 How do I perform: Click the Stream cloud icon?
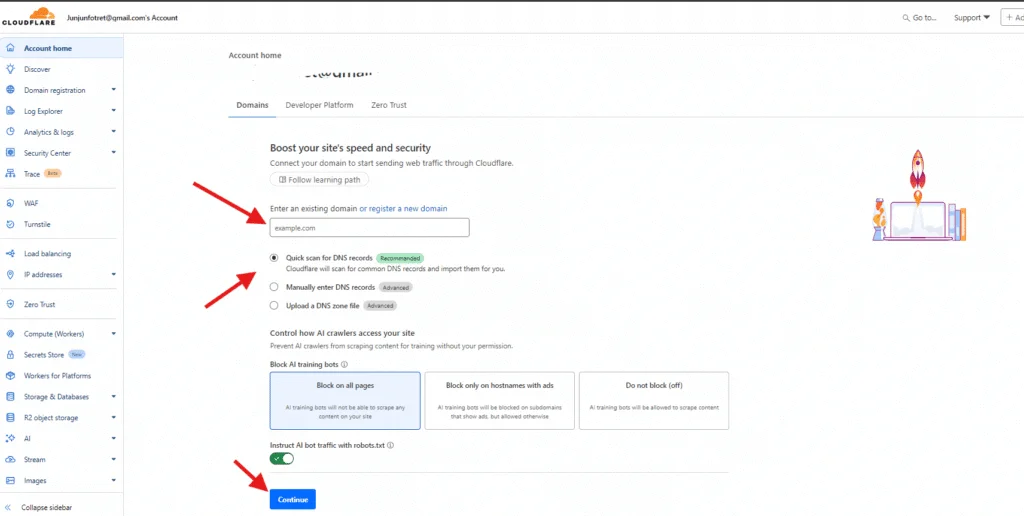pos(10,459)
